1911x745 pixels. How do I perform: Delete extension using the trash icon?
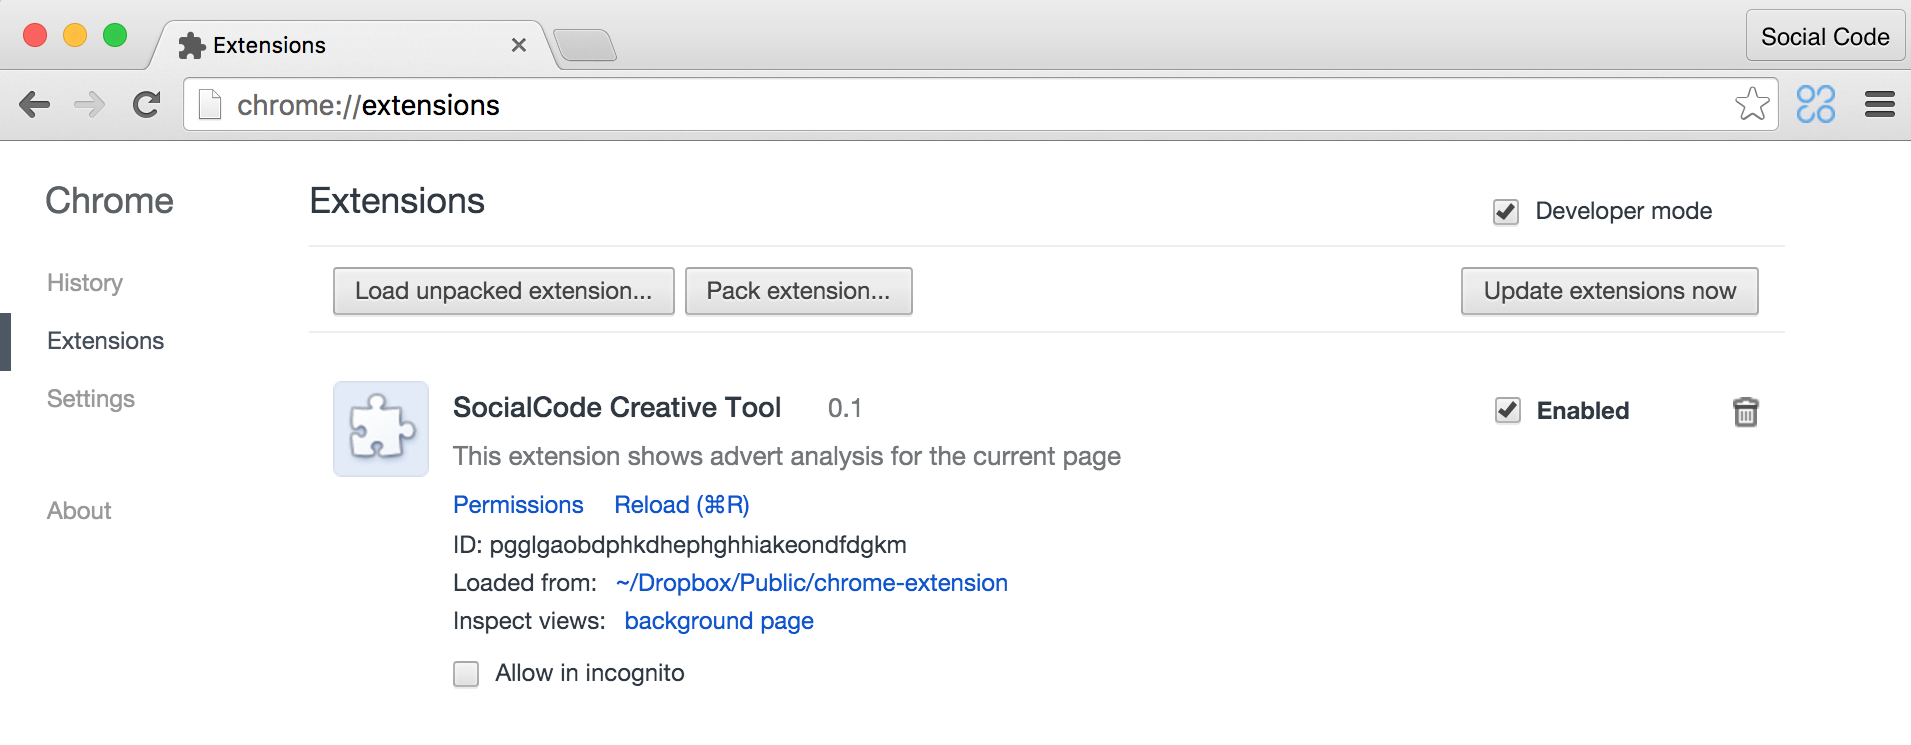tap(1745, 412)
